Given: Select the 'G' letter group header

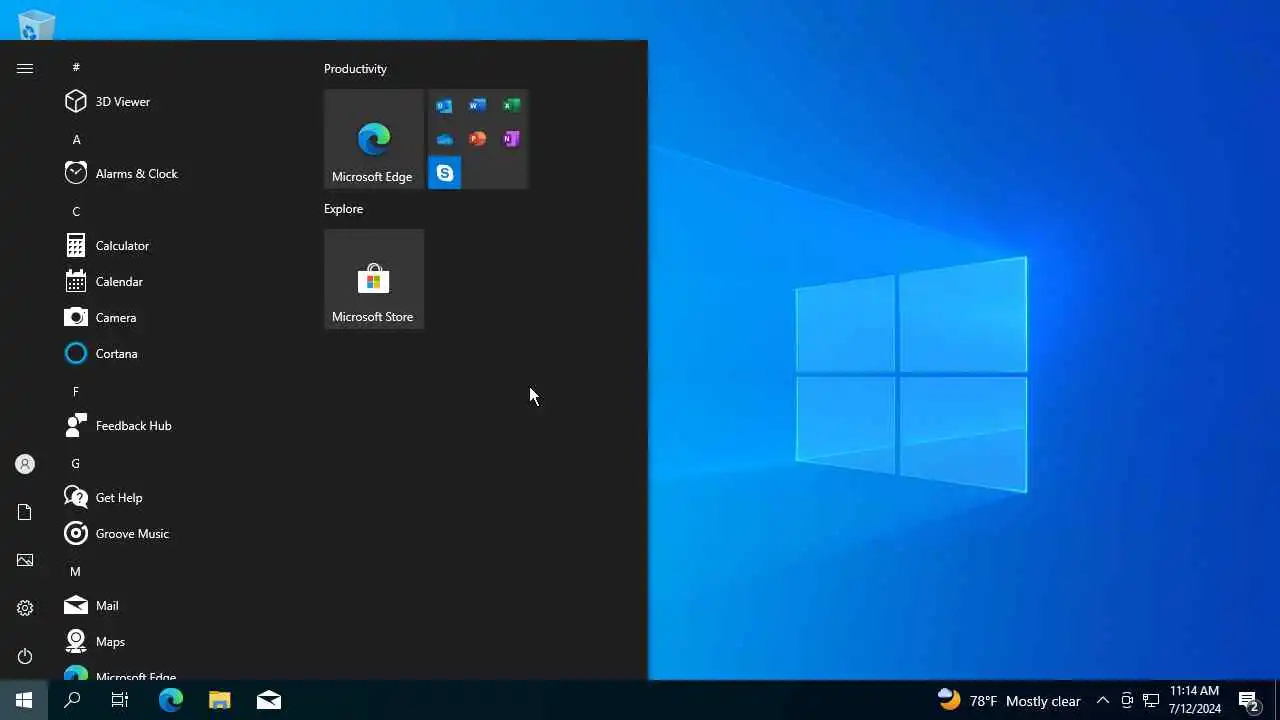Looking at the screenshot, I should point(76,463).
